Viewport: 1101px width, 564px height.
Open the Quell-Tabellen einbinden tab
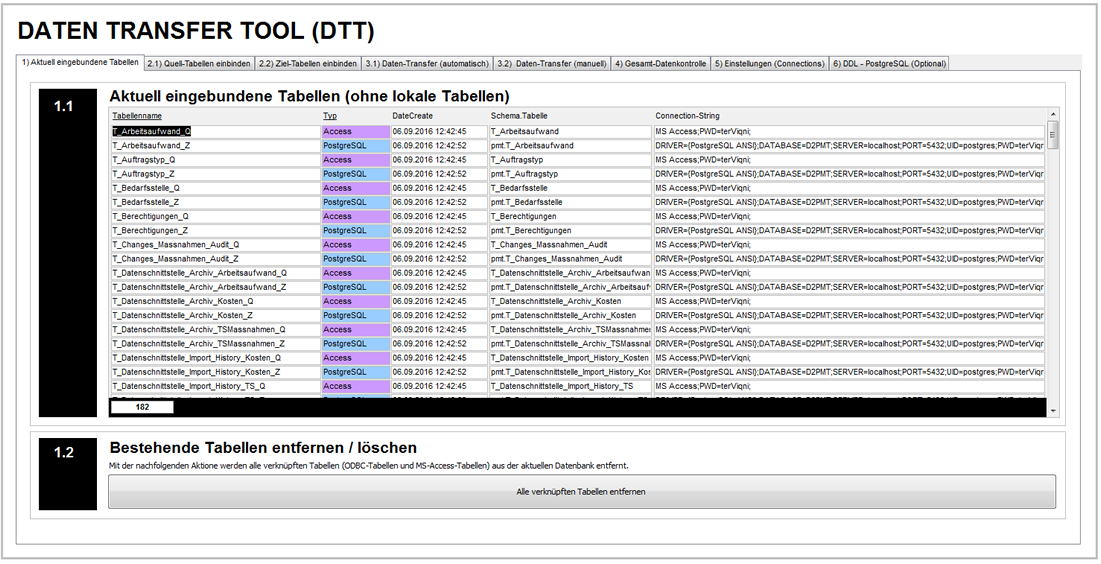pyautogui.click(x=199, y=64)
